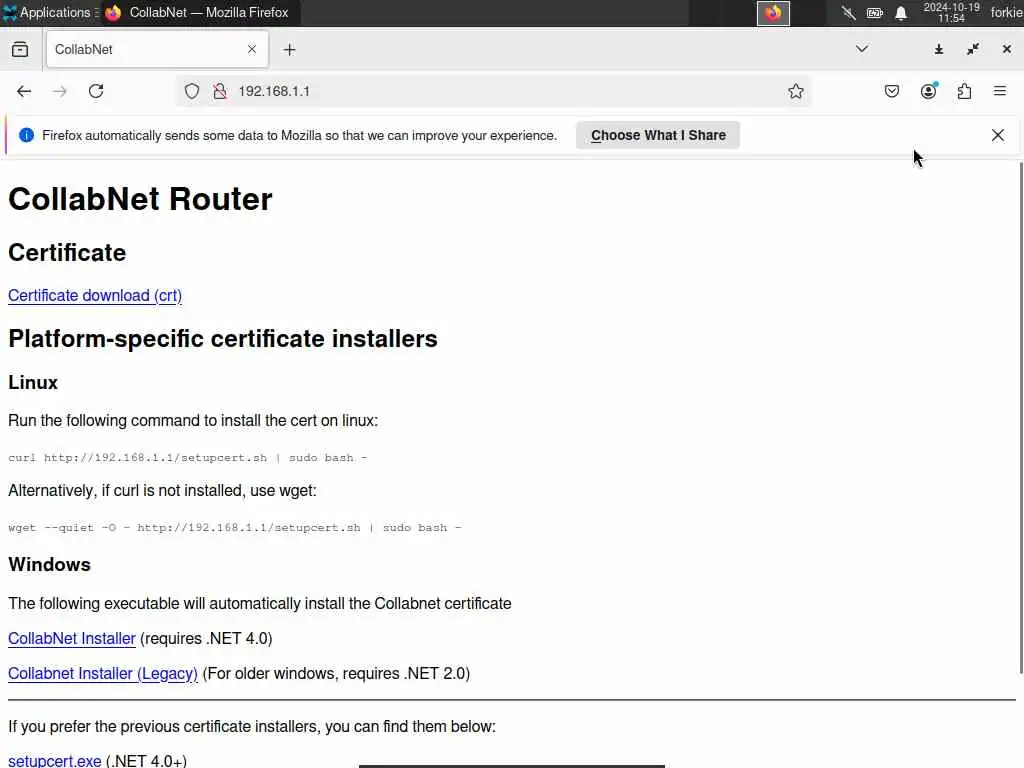Click the Certificate heading

[x=67, y=253]
